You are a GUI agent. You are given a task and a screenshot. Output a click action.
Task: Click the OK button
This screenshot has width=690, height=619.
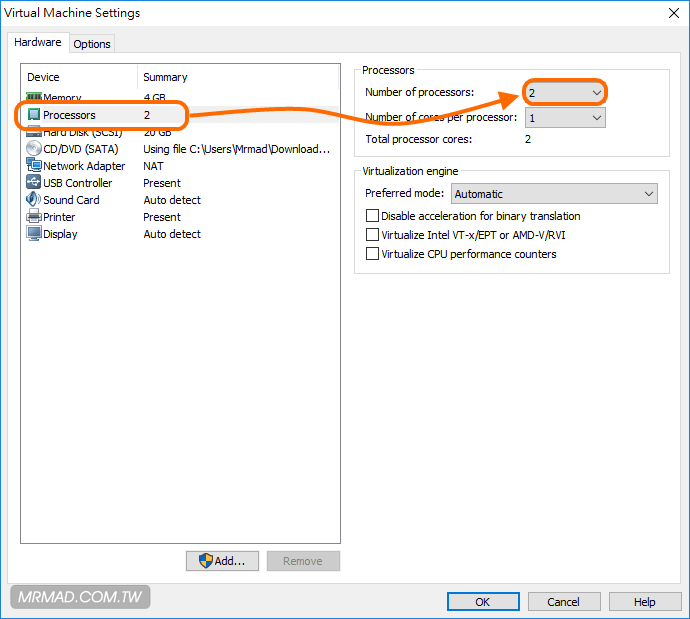(482, 601)
